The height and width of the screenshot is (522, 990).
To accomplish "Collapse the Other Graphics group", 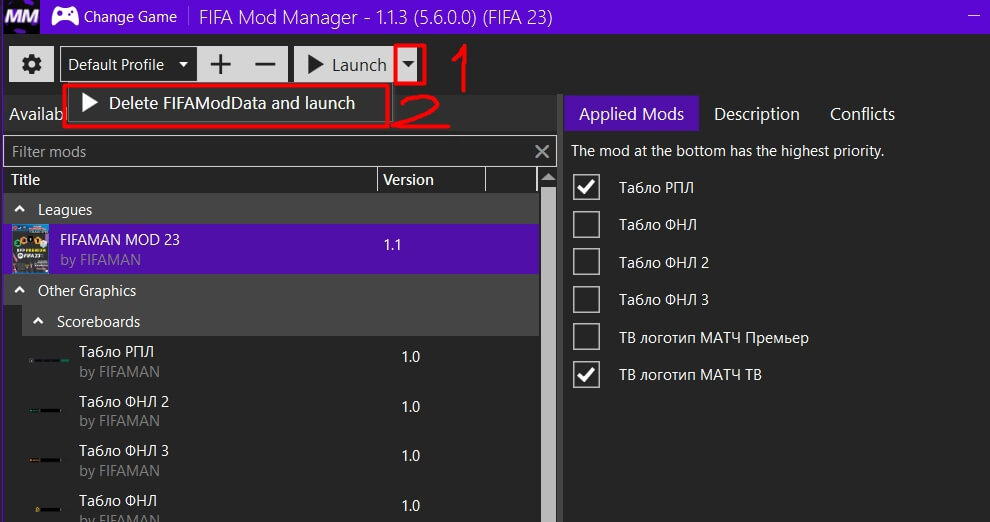I will click(x=20, y=290).
